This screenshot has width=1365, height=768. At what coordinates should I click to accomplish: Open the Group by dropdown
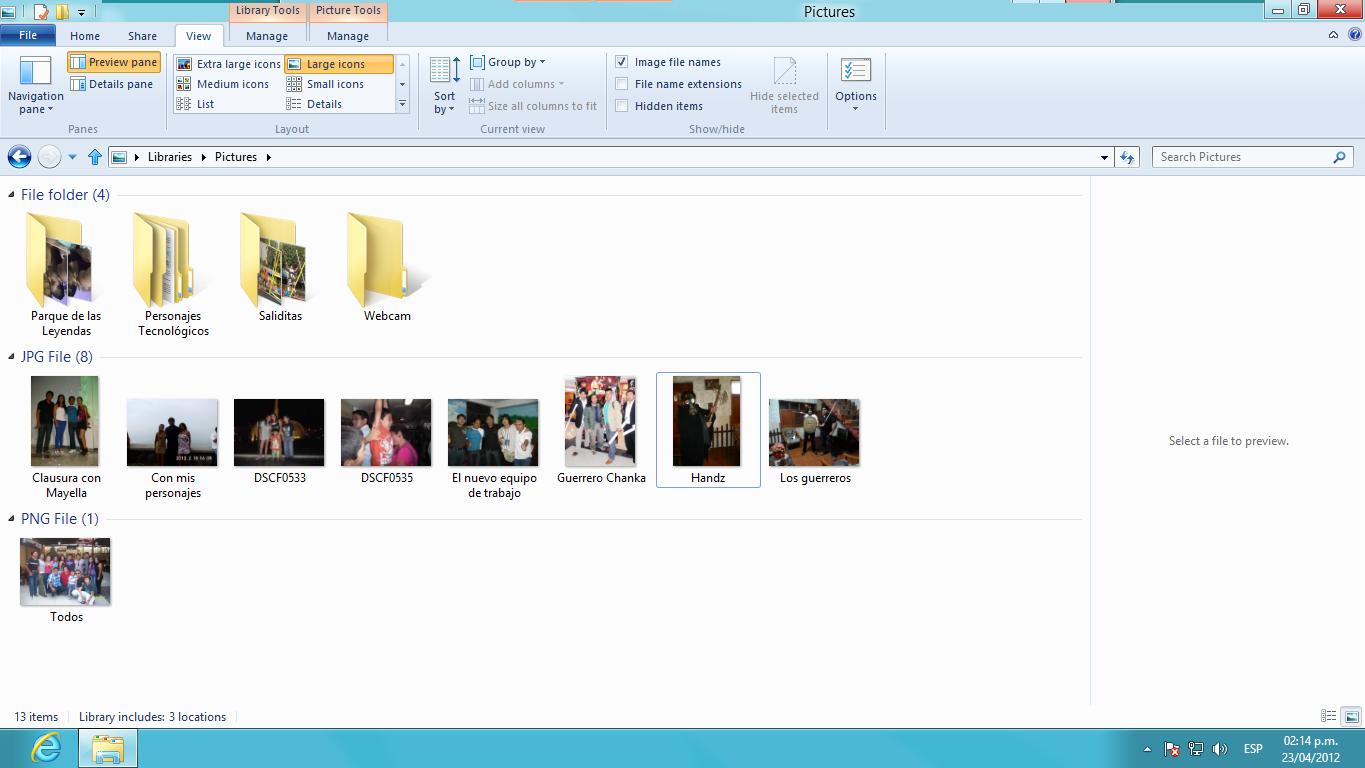tap(508, 62)
